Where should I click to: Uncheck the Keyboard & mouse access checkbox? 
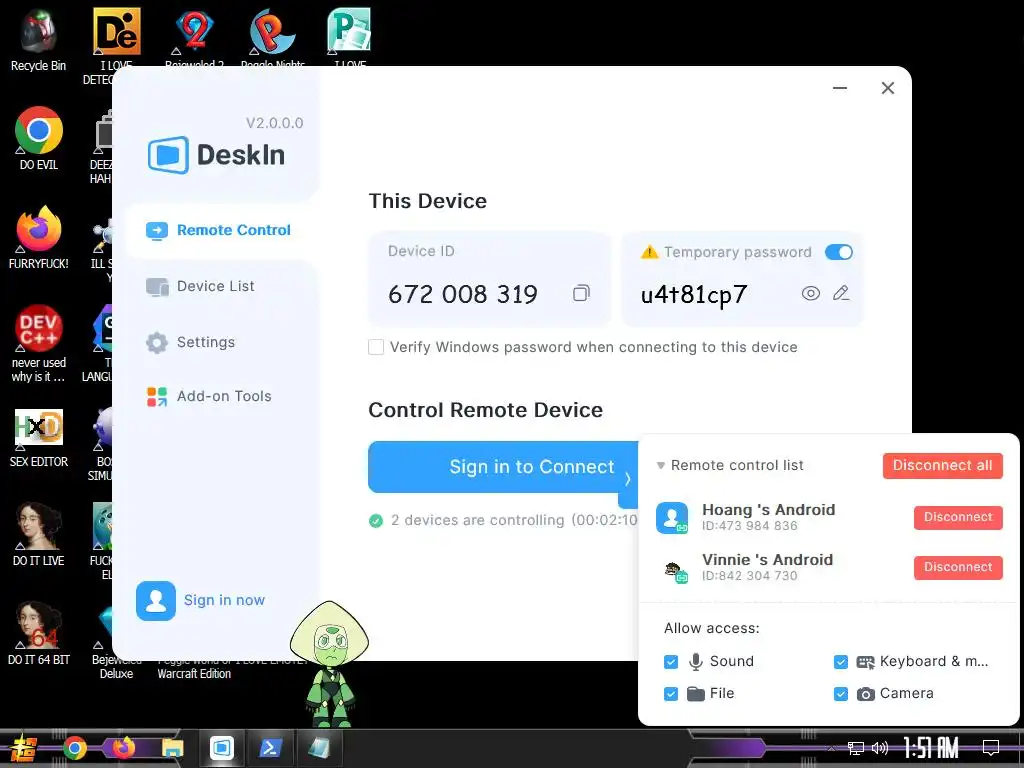tap(840, 662)
